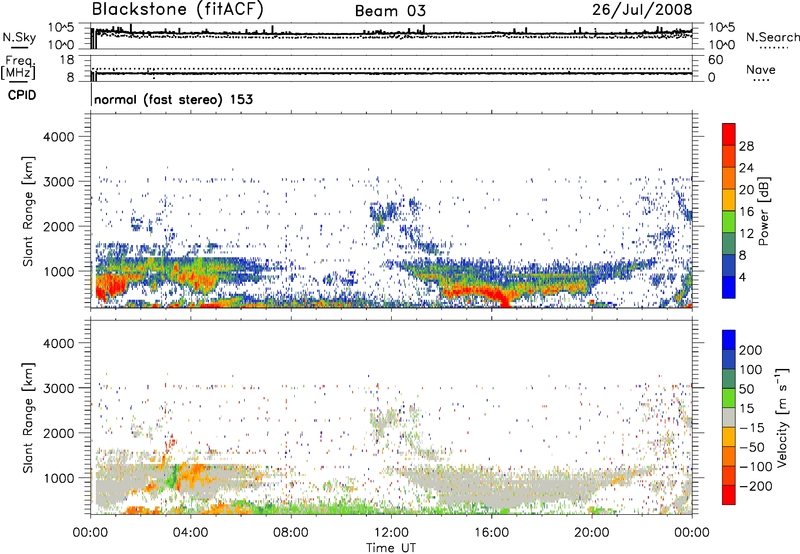Click the 12:00 time axis label
This screenshot has height=554, width=800.
(x=391, y=533)
